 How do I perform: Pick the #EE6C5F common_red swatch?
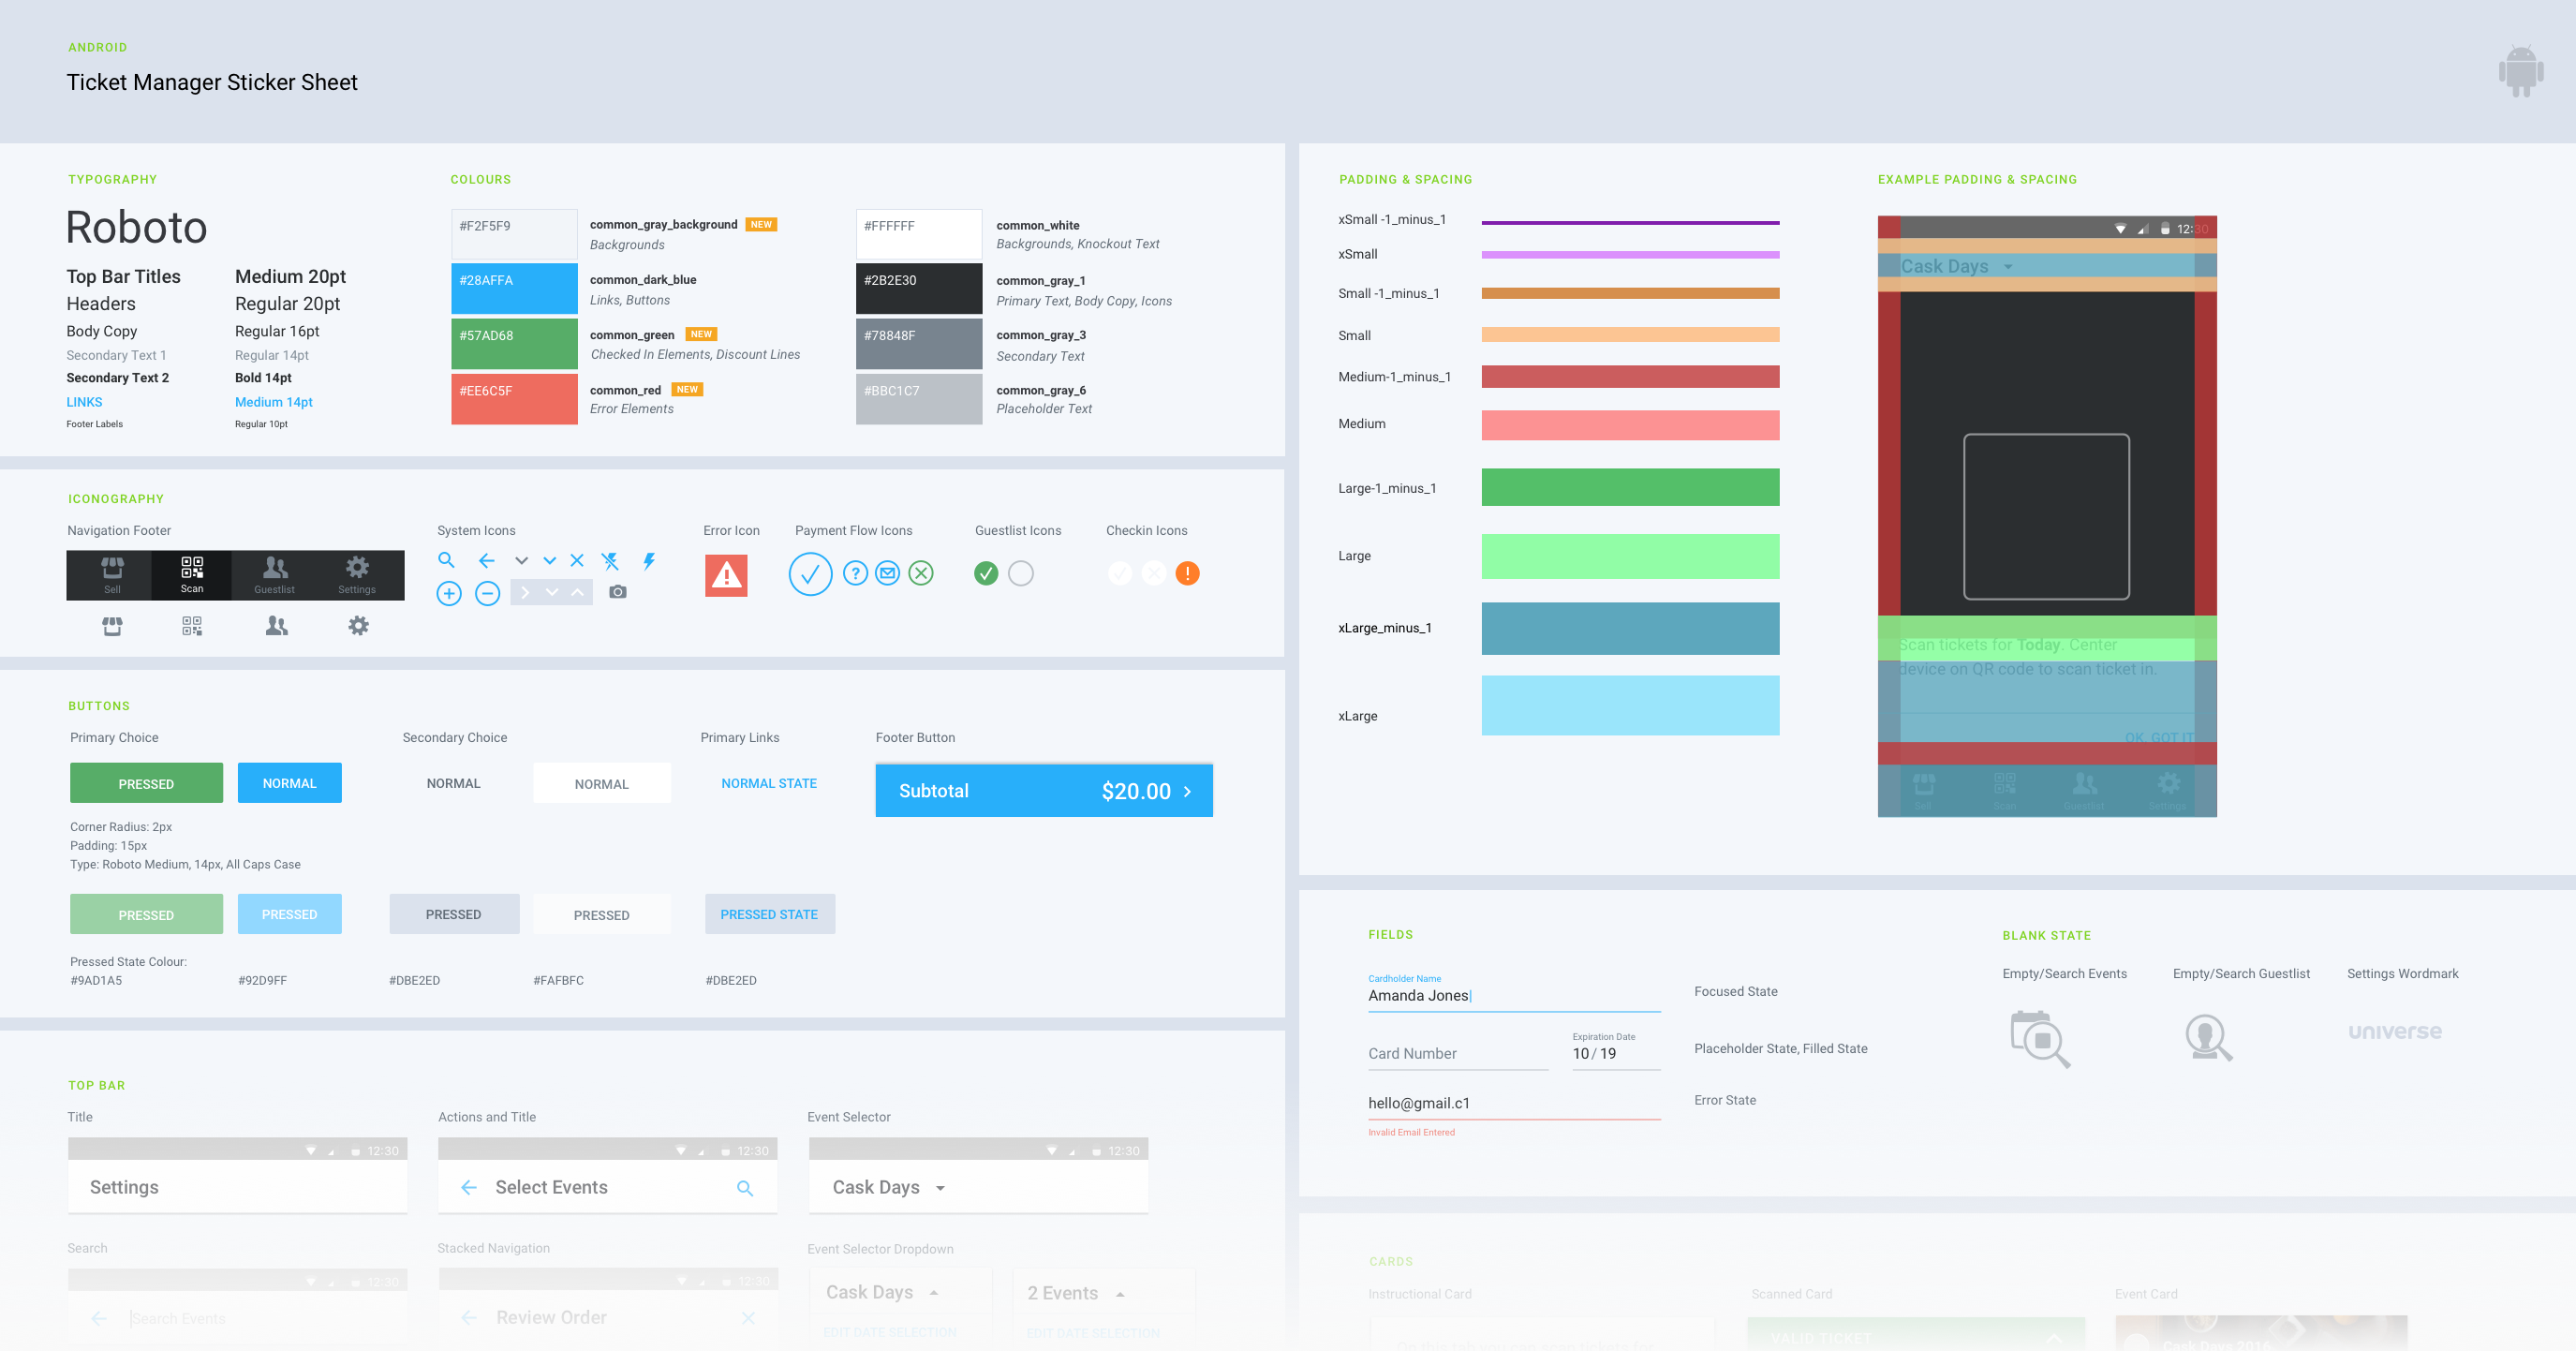click(x=514, y=398)
